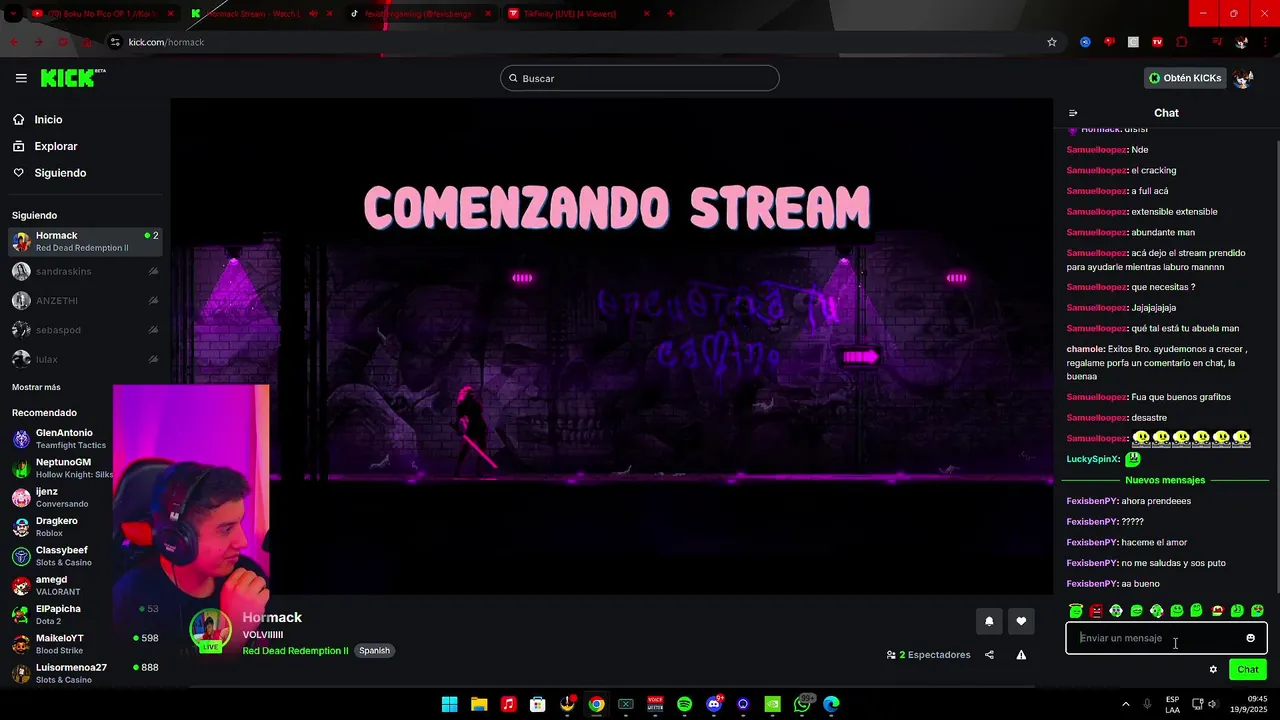Click the report warning triangle icon
1280x720 pixels.
click(x=1021, y=655)
